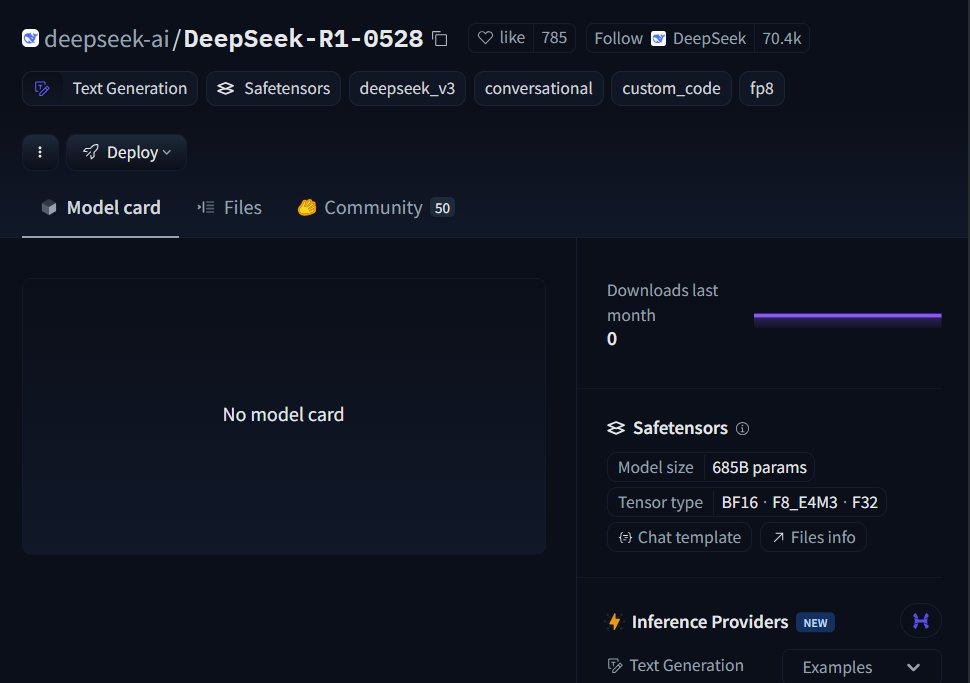Viewport: 970px width, 683px height.
Task: Follow the DeepSeek organization
Action: coord(670,38)
